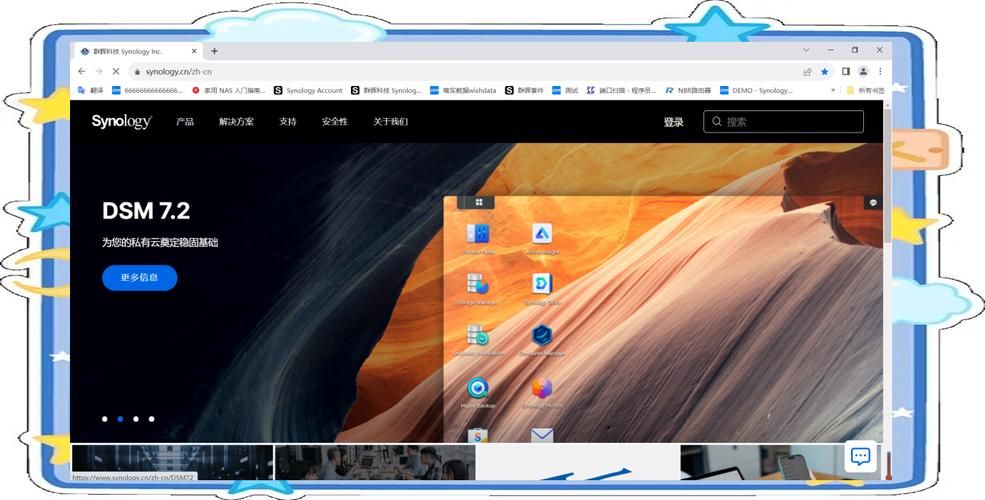Open the 群晖科技 Synolog... bookmark
This screenshot has width=985, height=500.
click(x=386, y=90)
